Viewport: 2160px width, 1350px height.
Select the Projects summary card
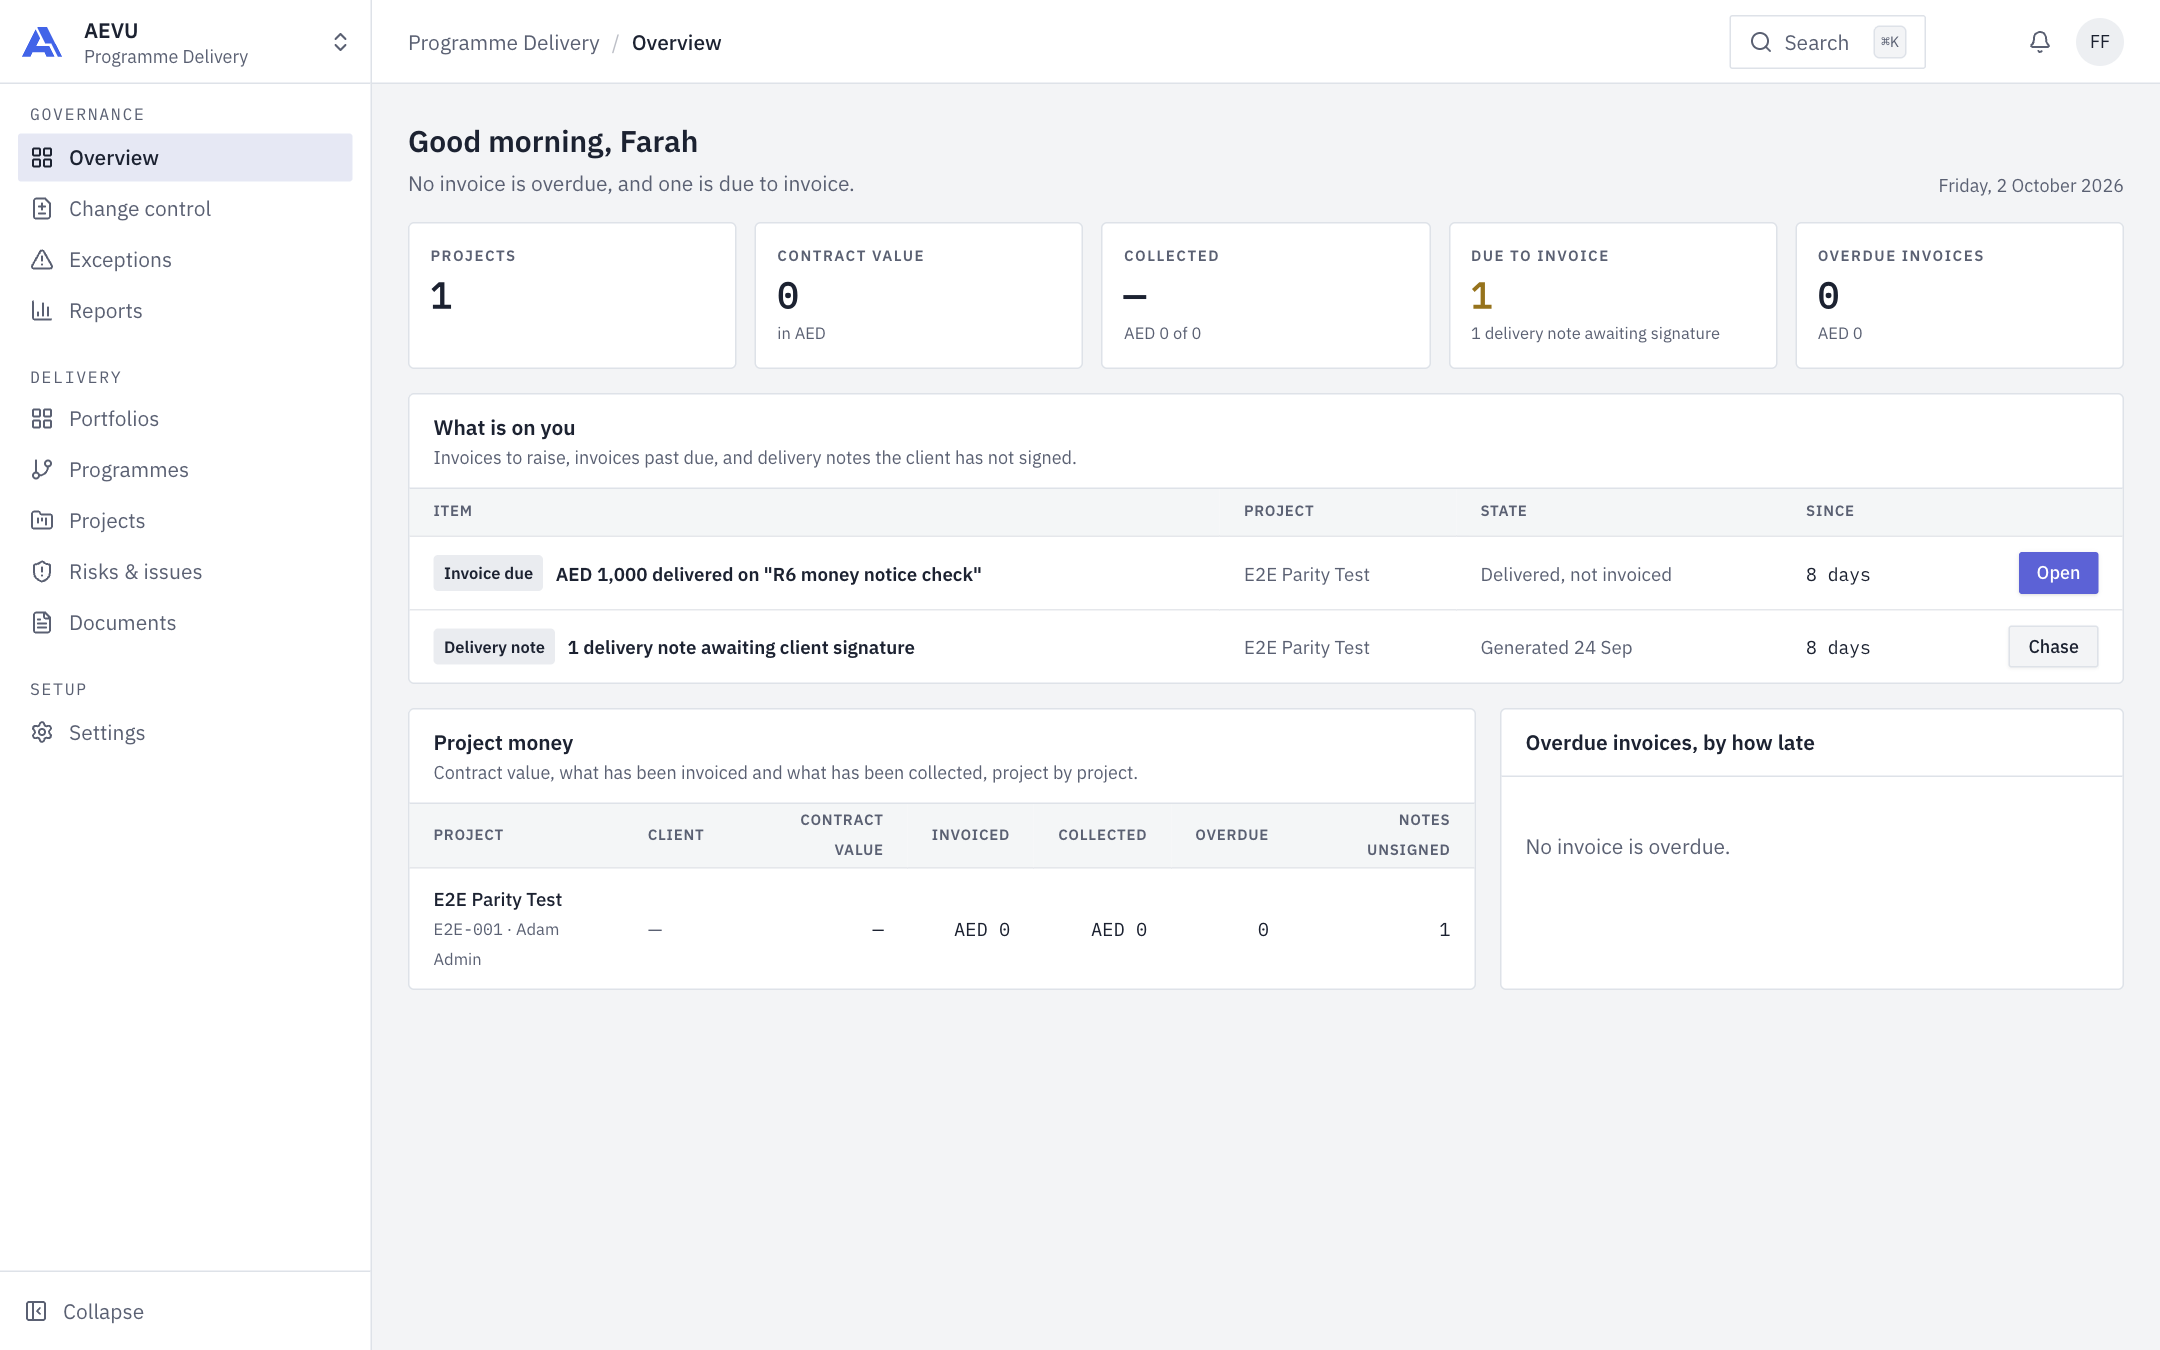tap(572, 295)
